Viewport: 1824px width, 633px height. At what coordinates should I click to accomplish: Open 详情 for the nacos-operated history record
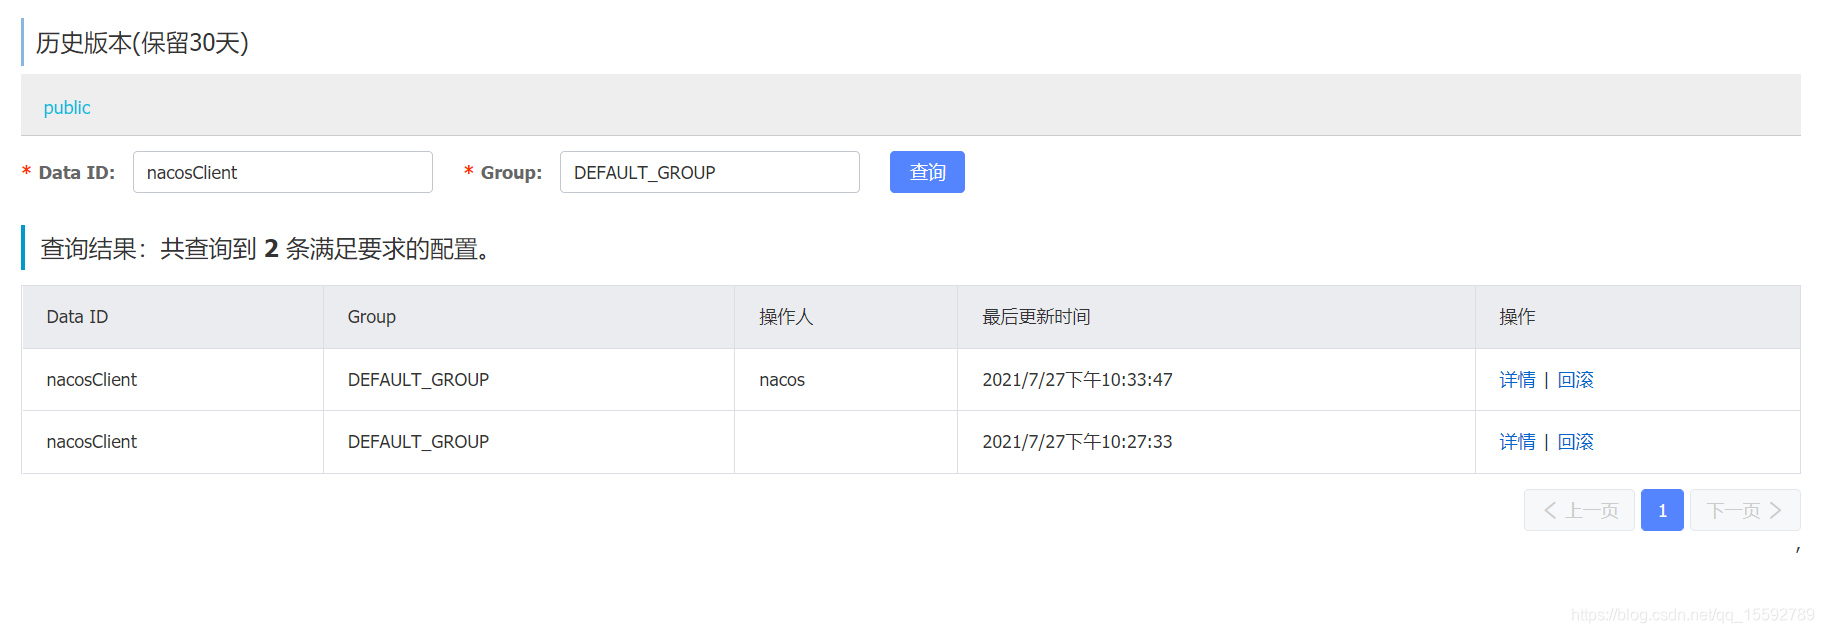point(1516,379)
